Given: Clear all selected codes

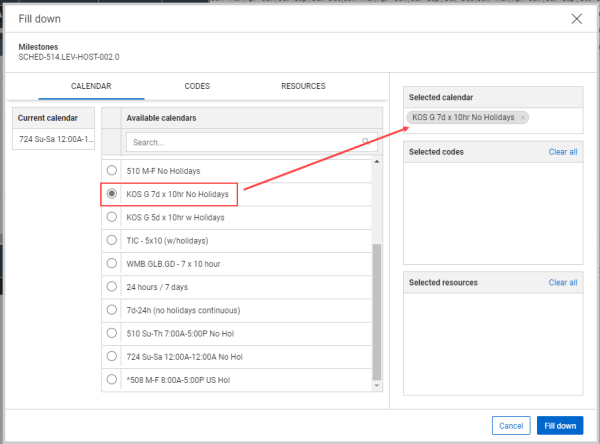Looking at the screenshot, I should coord(563,152).
